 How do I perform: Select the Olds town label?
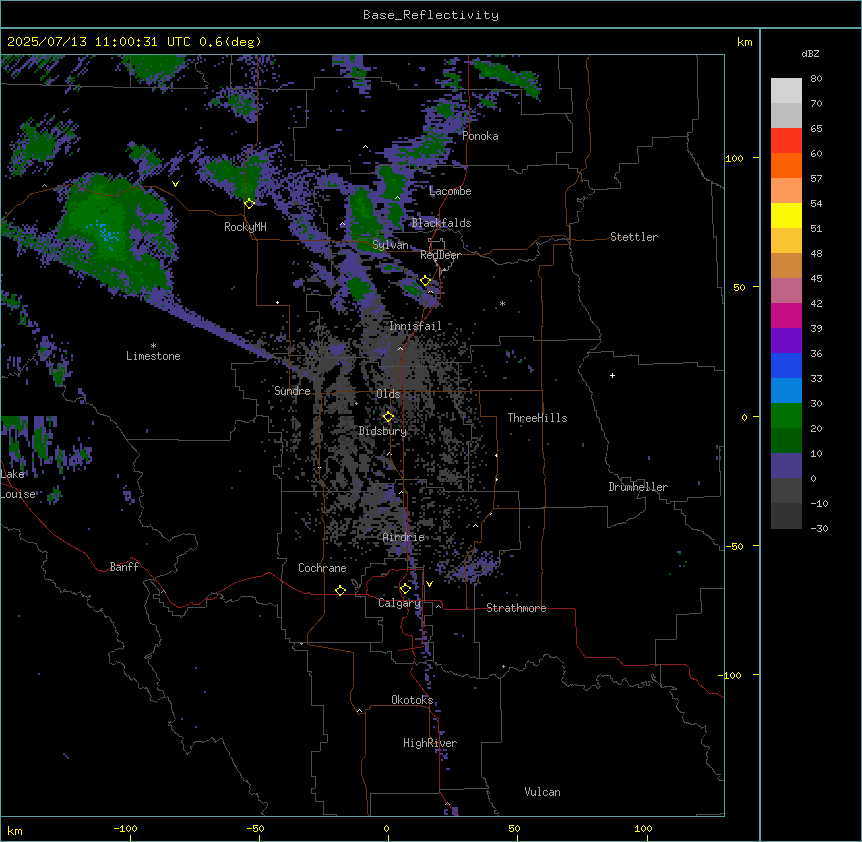tap(388, 394)
